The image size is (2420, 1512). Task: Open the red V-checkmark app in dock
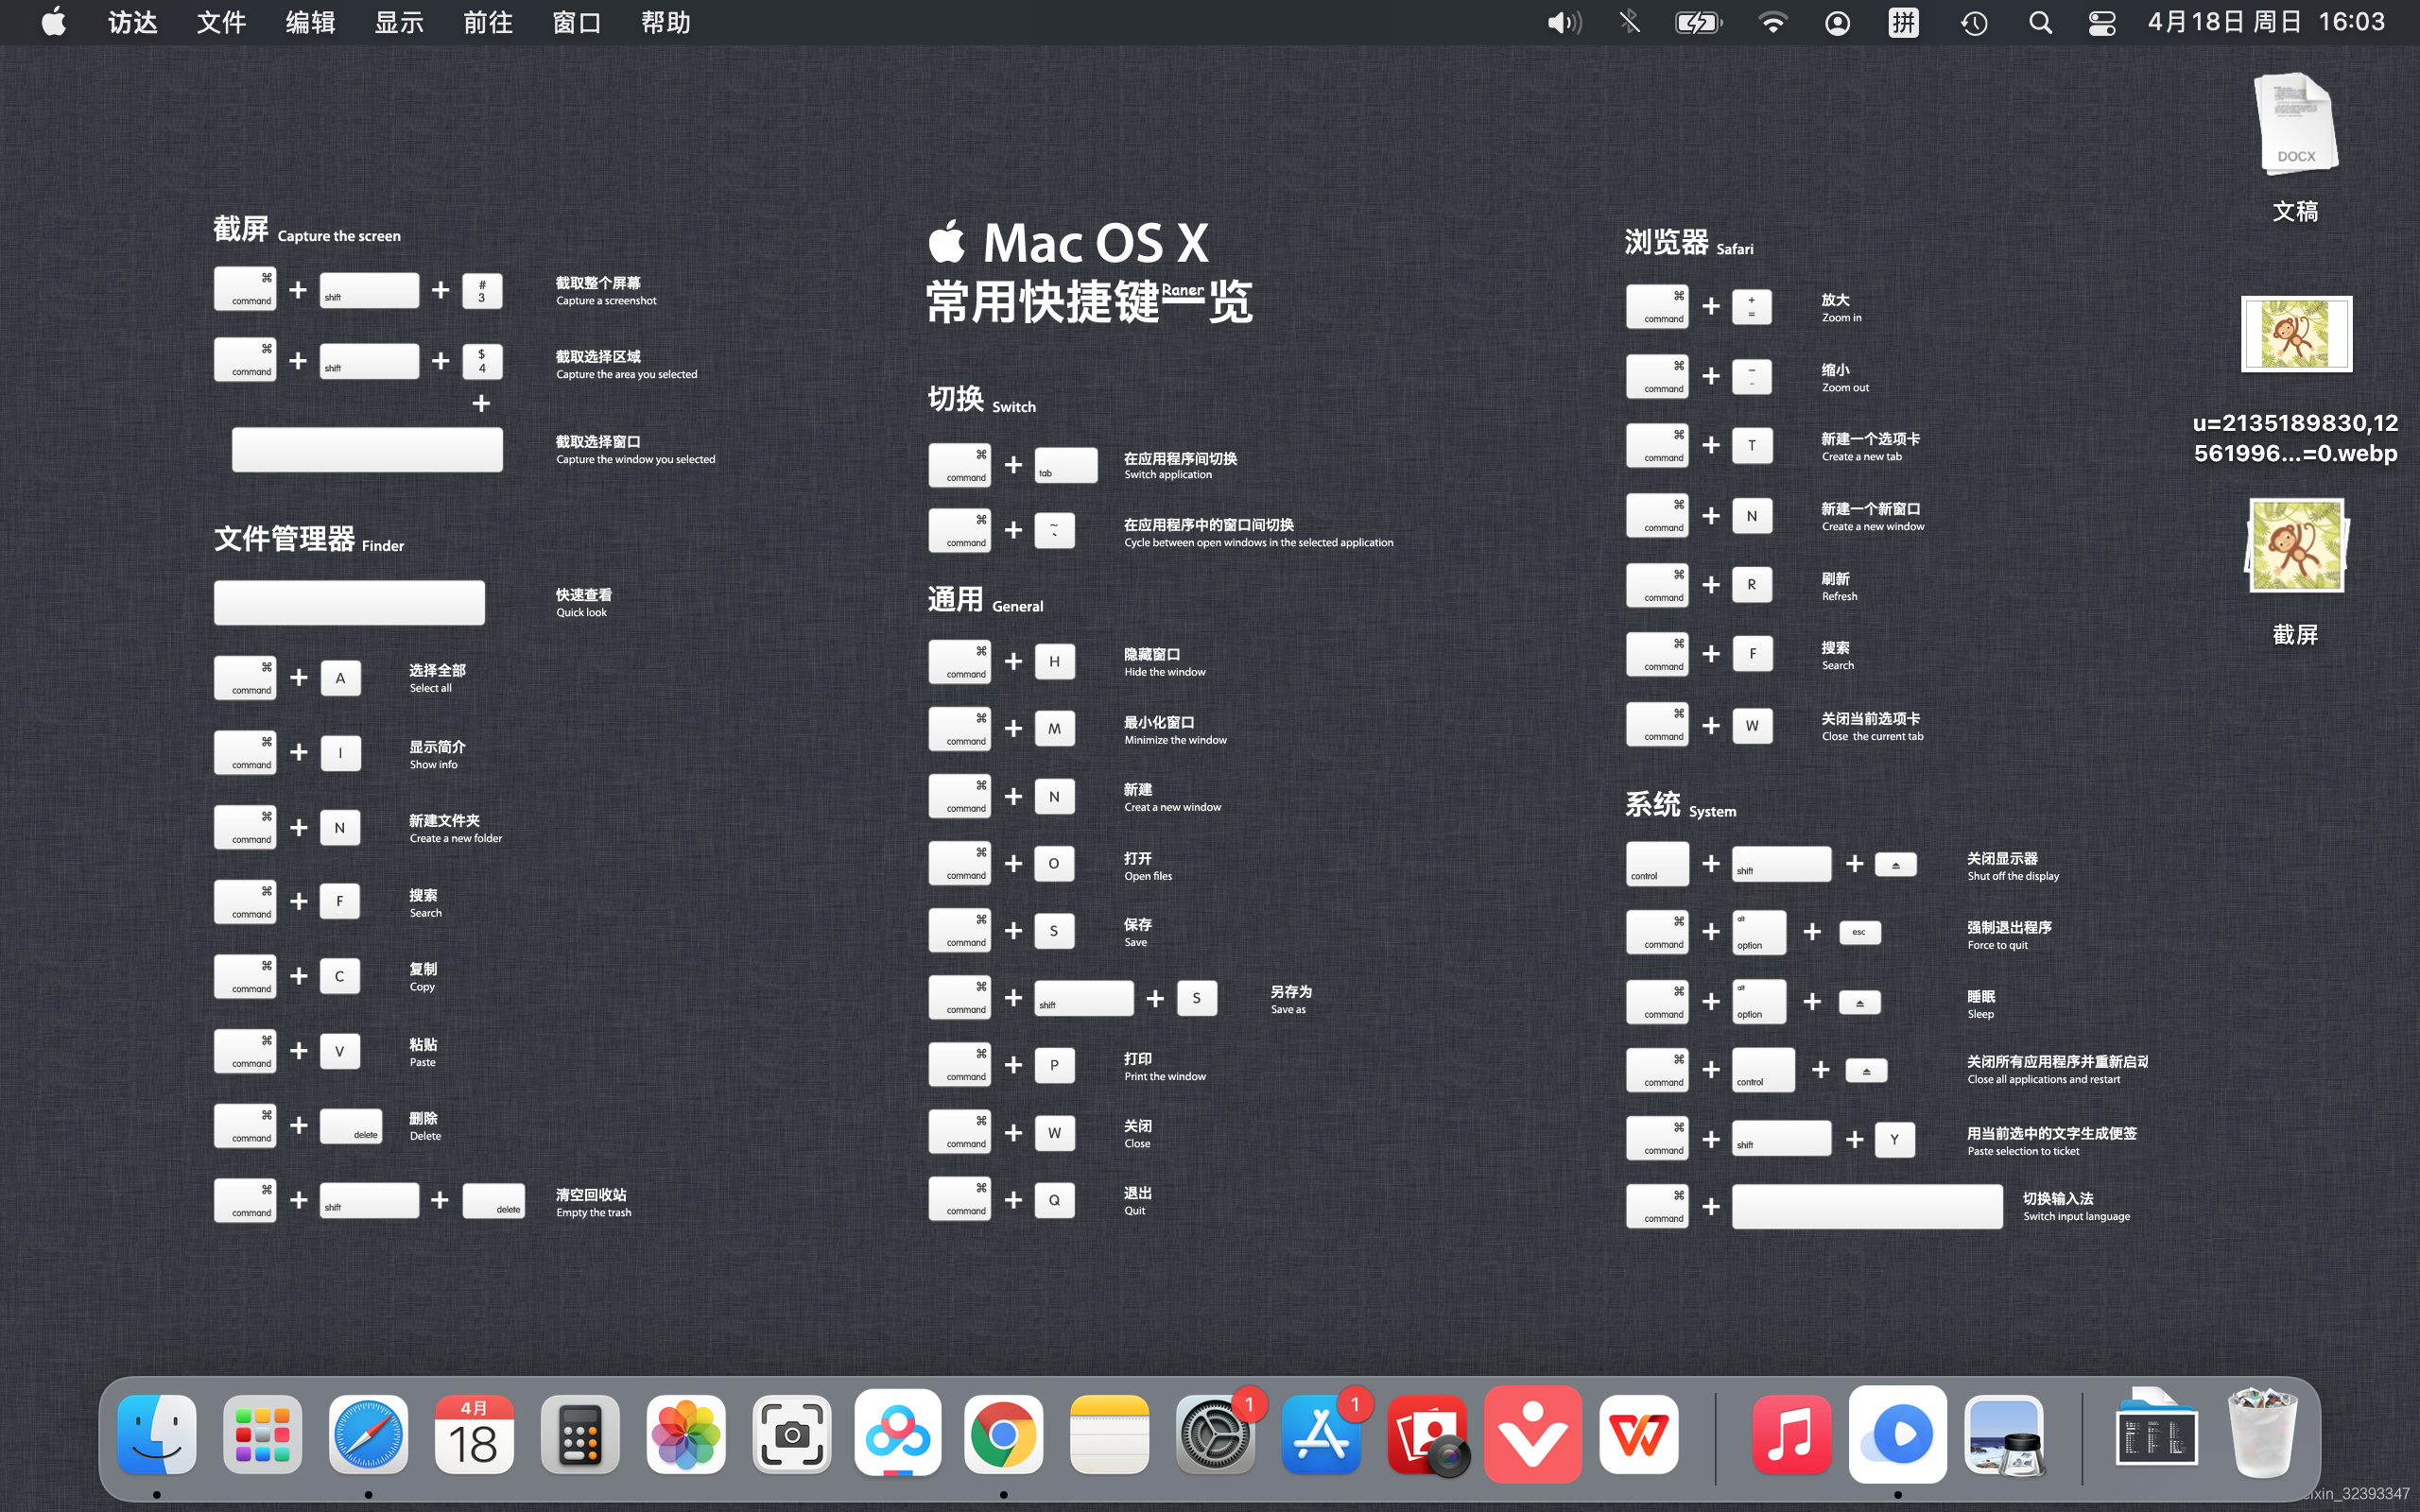pyautogui.click(x=1533, y=1435)
